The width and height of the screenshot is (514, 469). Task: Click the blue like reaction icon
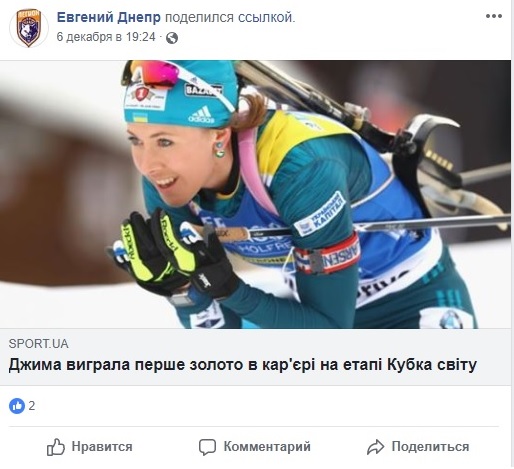coord(17,406)
